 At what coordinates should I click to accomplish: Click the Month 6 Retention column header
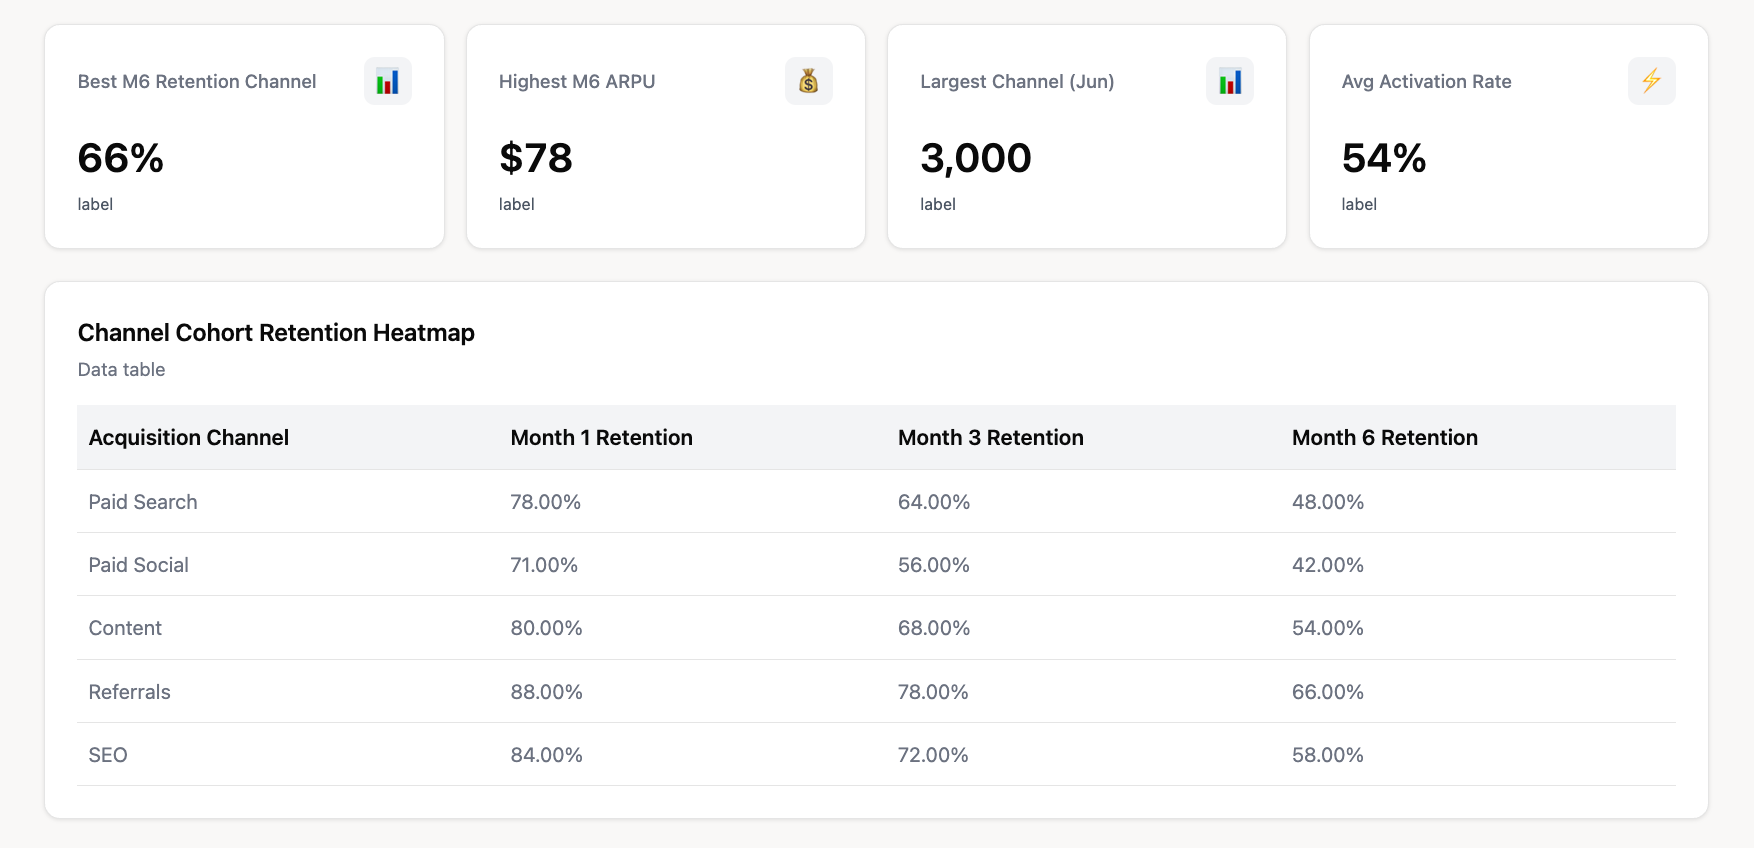[1385, 437]
